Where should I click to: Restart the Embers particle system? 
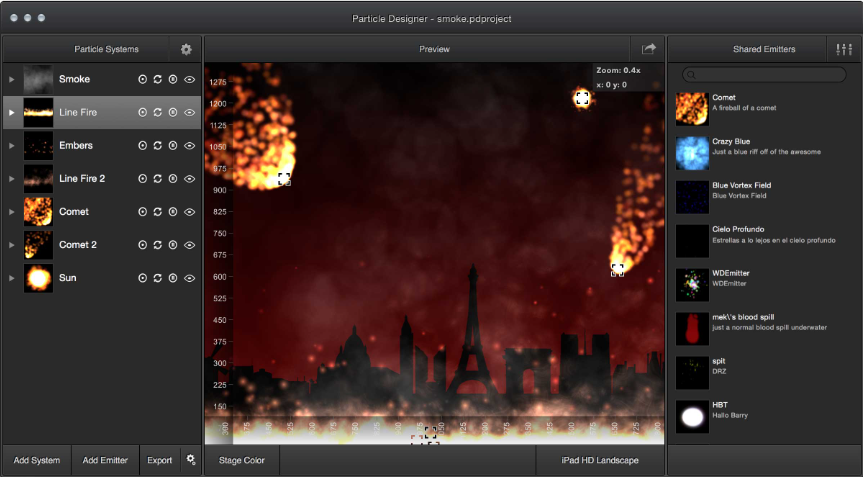point(157,146)
